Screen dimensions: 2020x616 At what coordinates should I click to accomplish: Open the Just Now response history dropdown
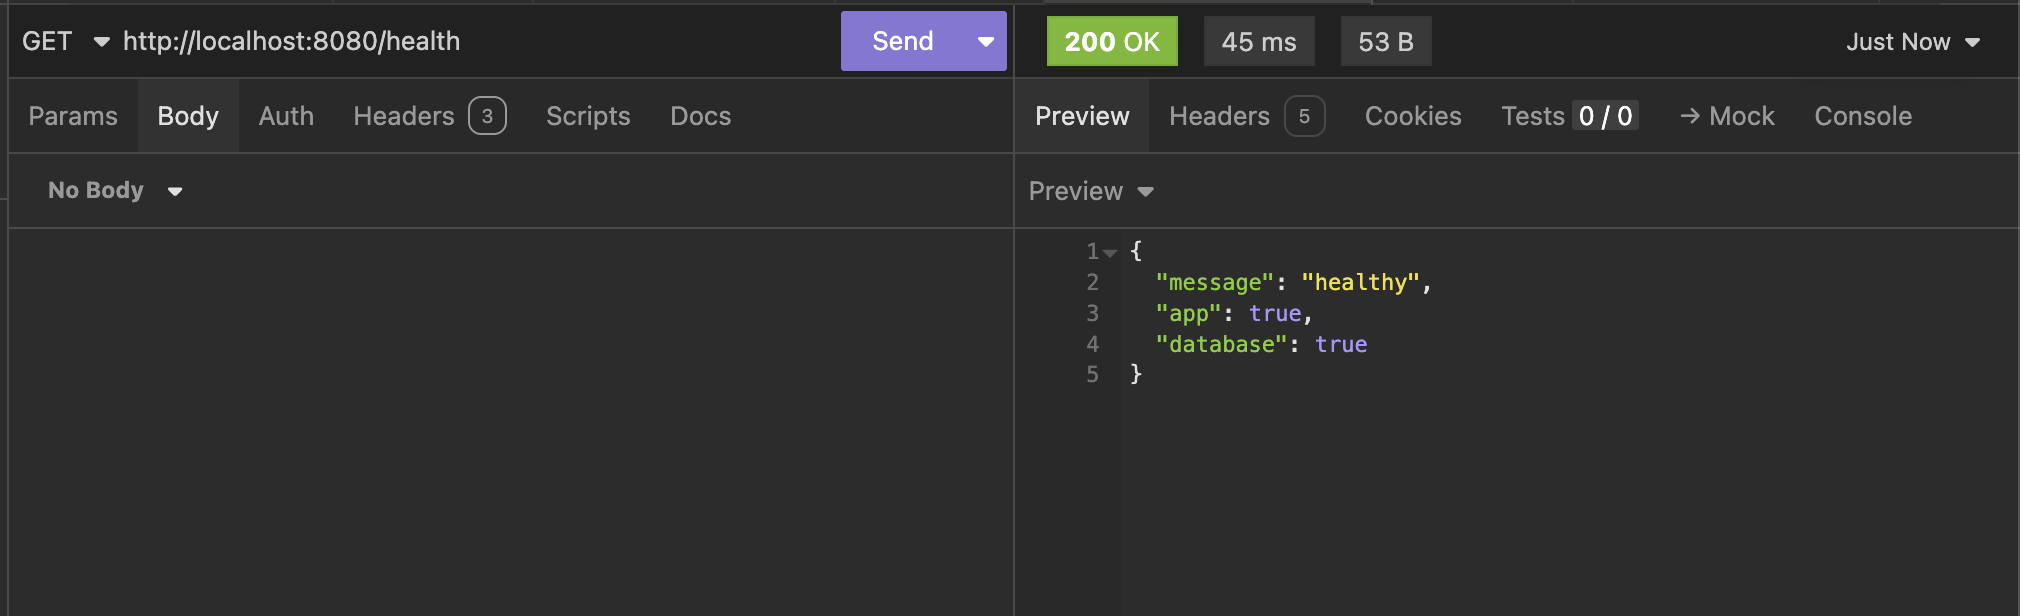coord(1912,42)
